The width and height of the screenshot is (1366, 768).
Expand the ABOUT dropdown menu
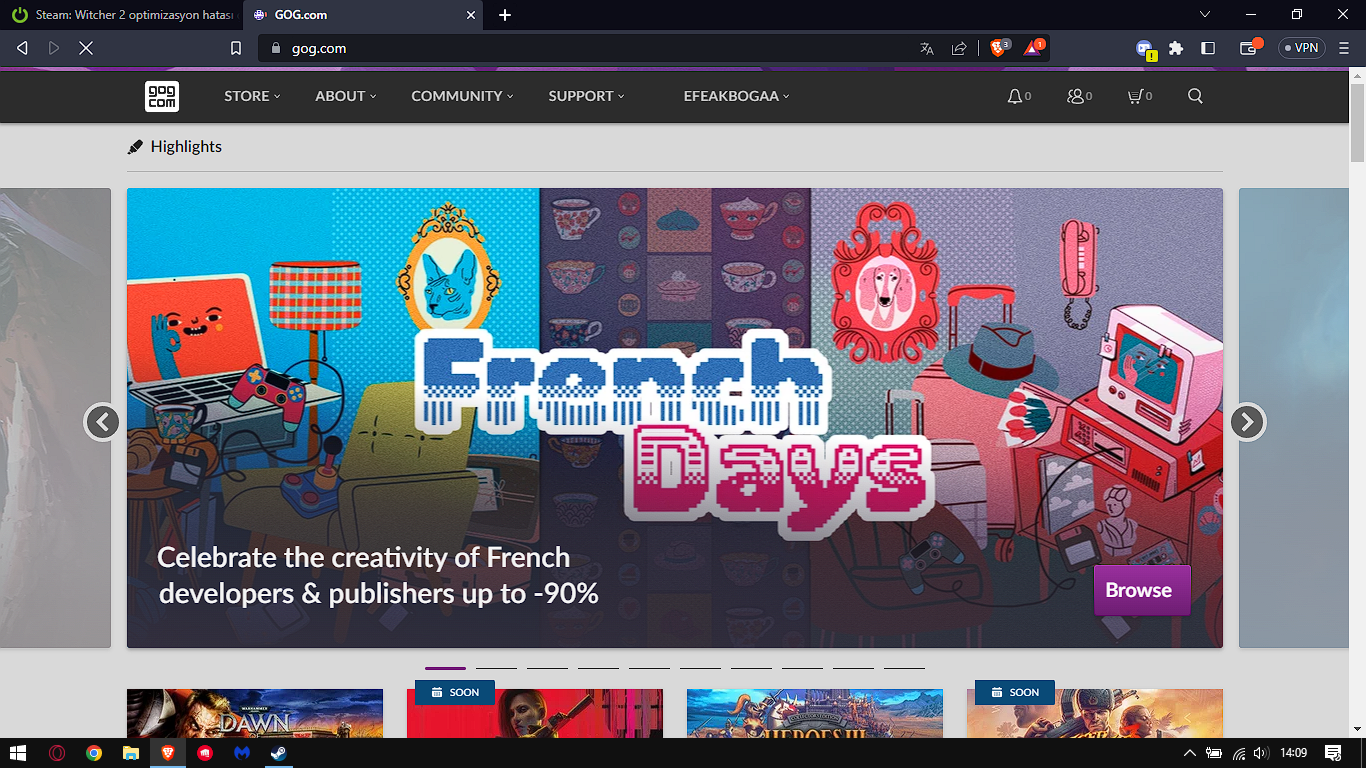[x=346, y=96]
